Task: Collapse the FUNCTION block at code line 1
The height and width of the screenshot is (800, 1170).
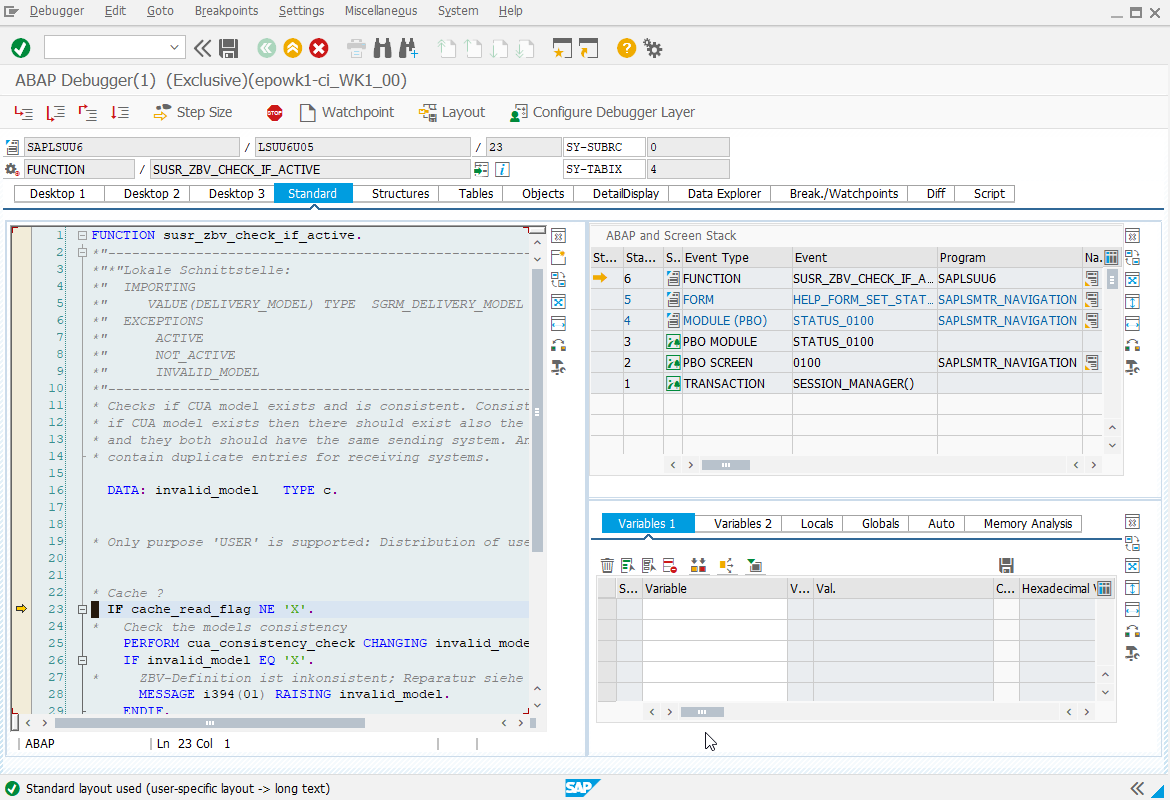Action: point(82,235)
